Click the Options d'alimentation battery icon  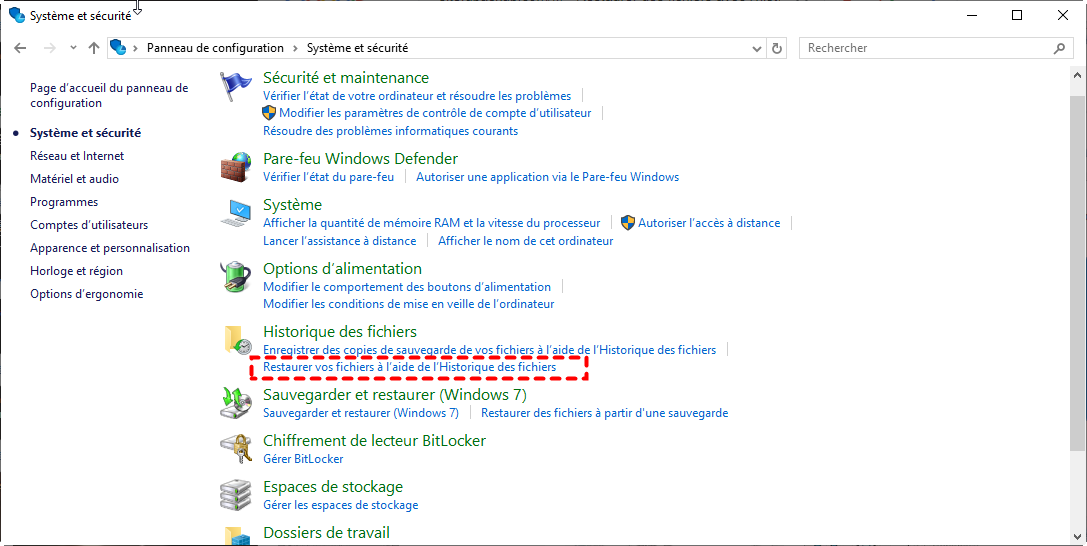click(x=236, y=277)
